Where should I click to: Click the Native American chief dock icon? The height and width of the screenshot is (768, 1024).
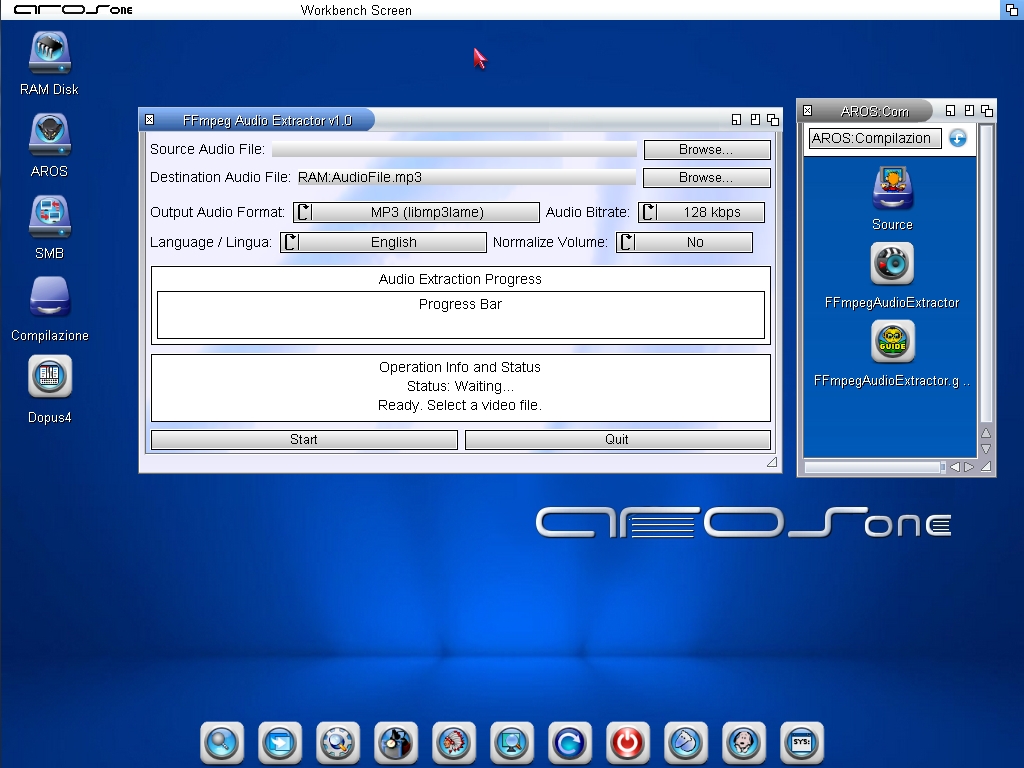point(455,743)
